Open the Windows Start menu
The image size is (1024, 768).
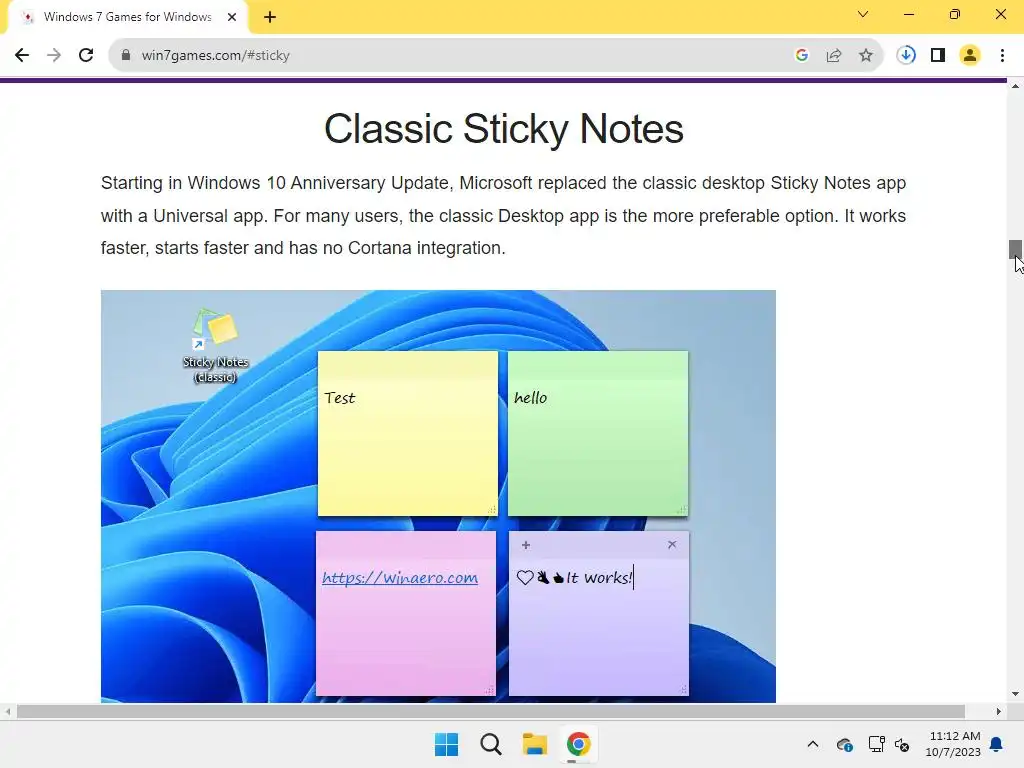point(447,744)
